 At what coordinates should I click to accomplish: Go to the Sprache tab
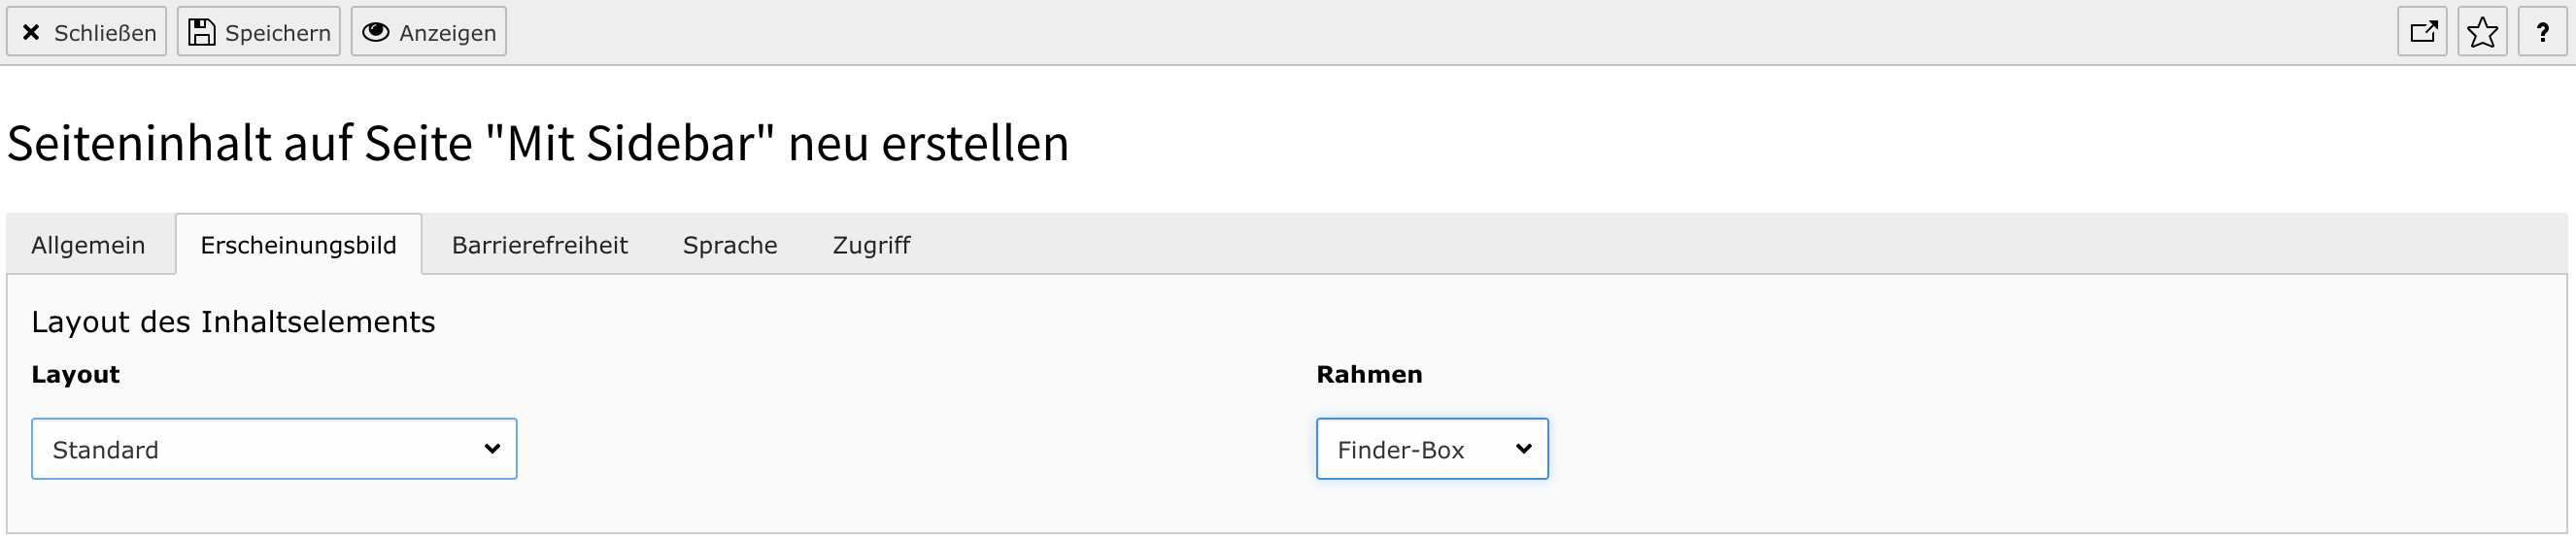[x=730, y=245]
